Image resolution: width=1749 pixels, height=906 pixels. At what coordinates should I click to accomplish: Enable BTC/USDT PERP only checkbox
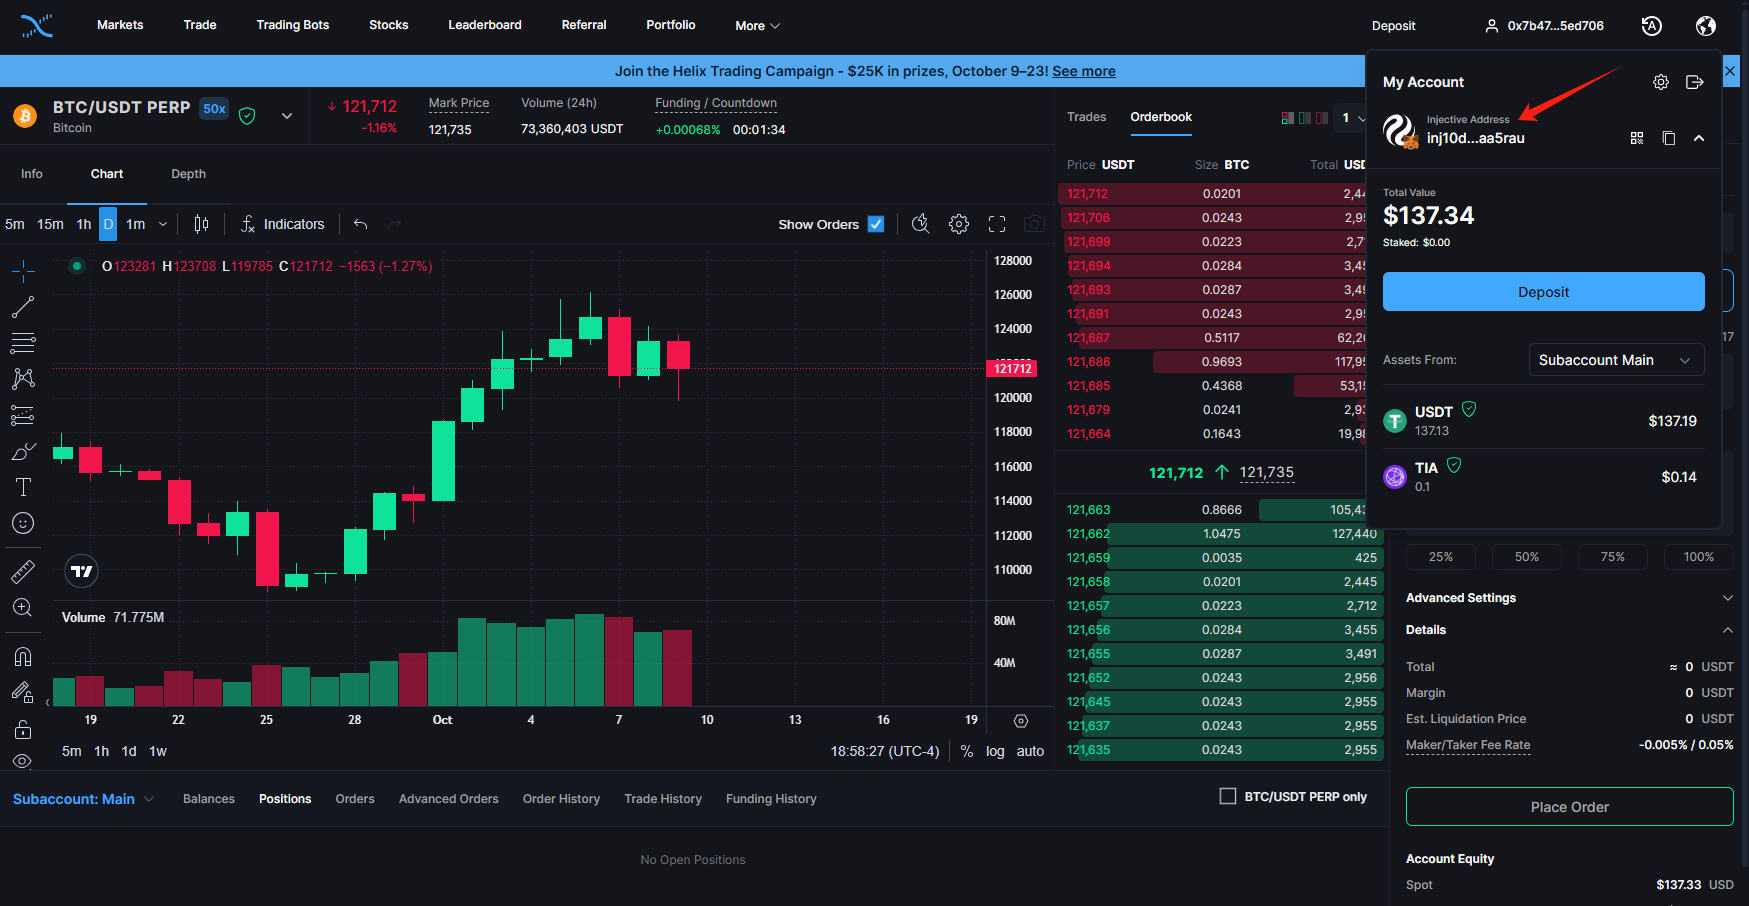click(x=1228, y=796)
